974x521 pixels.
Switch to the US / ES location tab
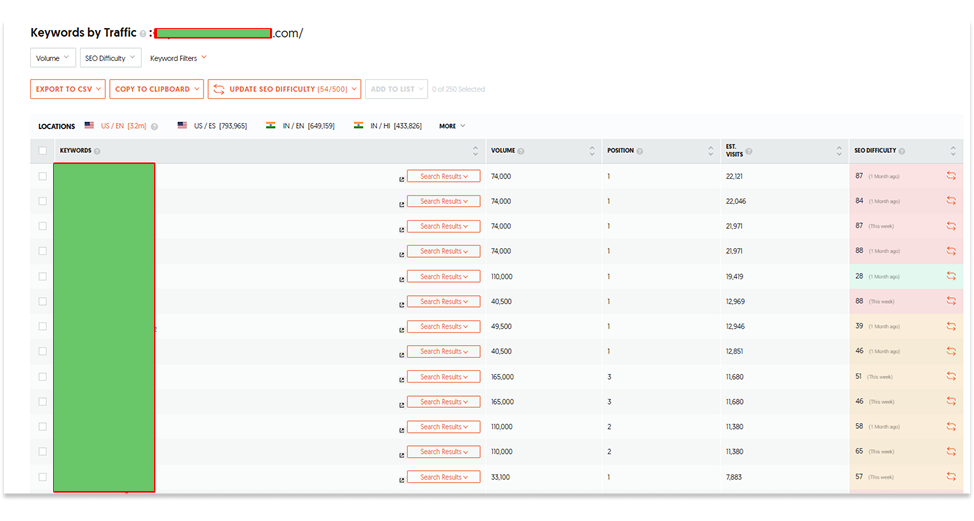[x=212, y=126]
